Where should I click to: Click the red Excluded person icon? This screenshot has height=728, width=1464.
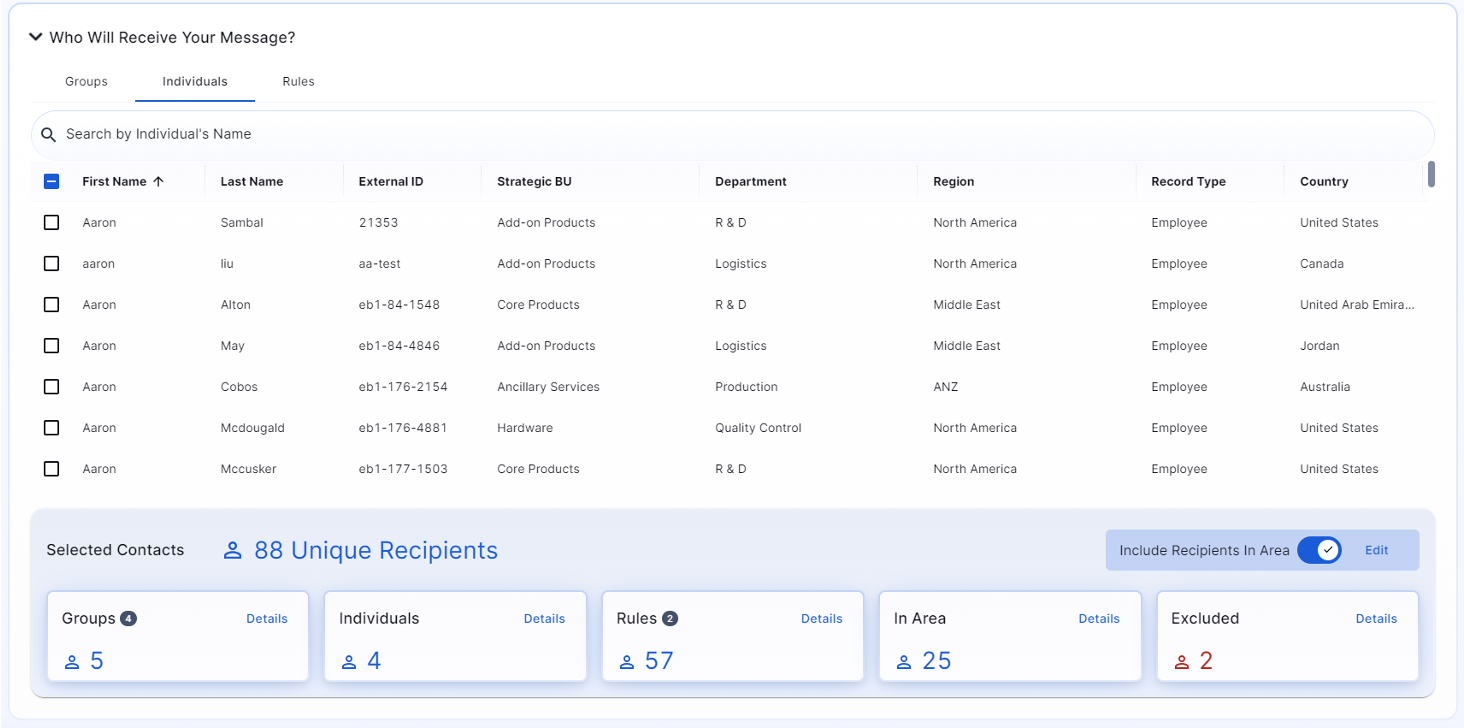pos(1181,662)
